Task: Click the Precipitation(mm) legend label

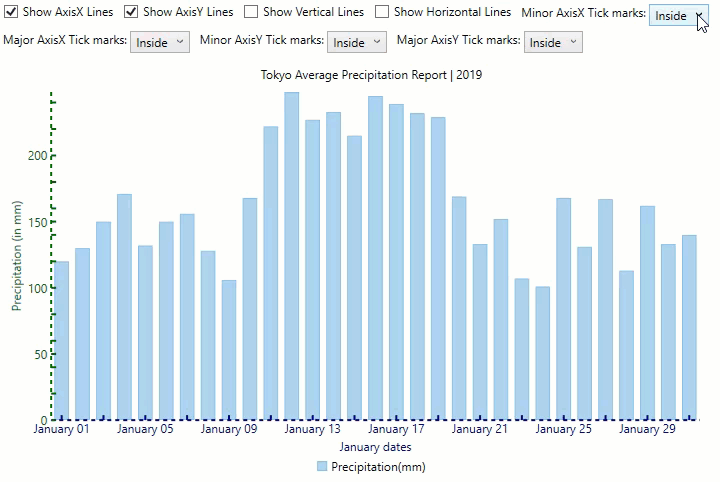Action: pos(379,467)
